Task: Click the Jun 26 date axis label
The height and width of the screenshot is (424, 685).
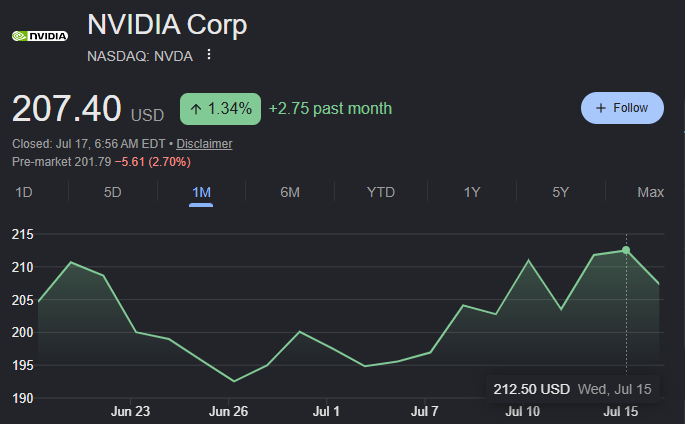Action: 228,411
